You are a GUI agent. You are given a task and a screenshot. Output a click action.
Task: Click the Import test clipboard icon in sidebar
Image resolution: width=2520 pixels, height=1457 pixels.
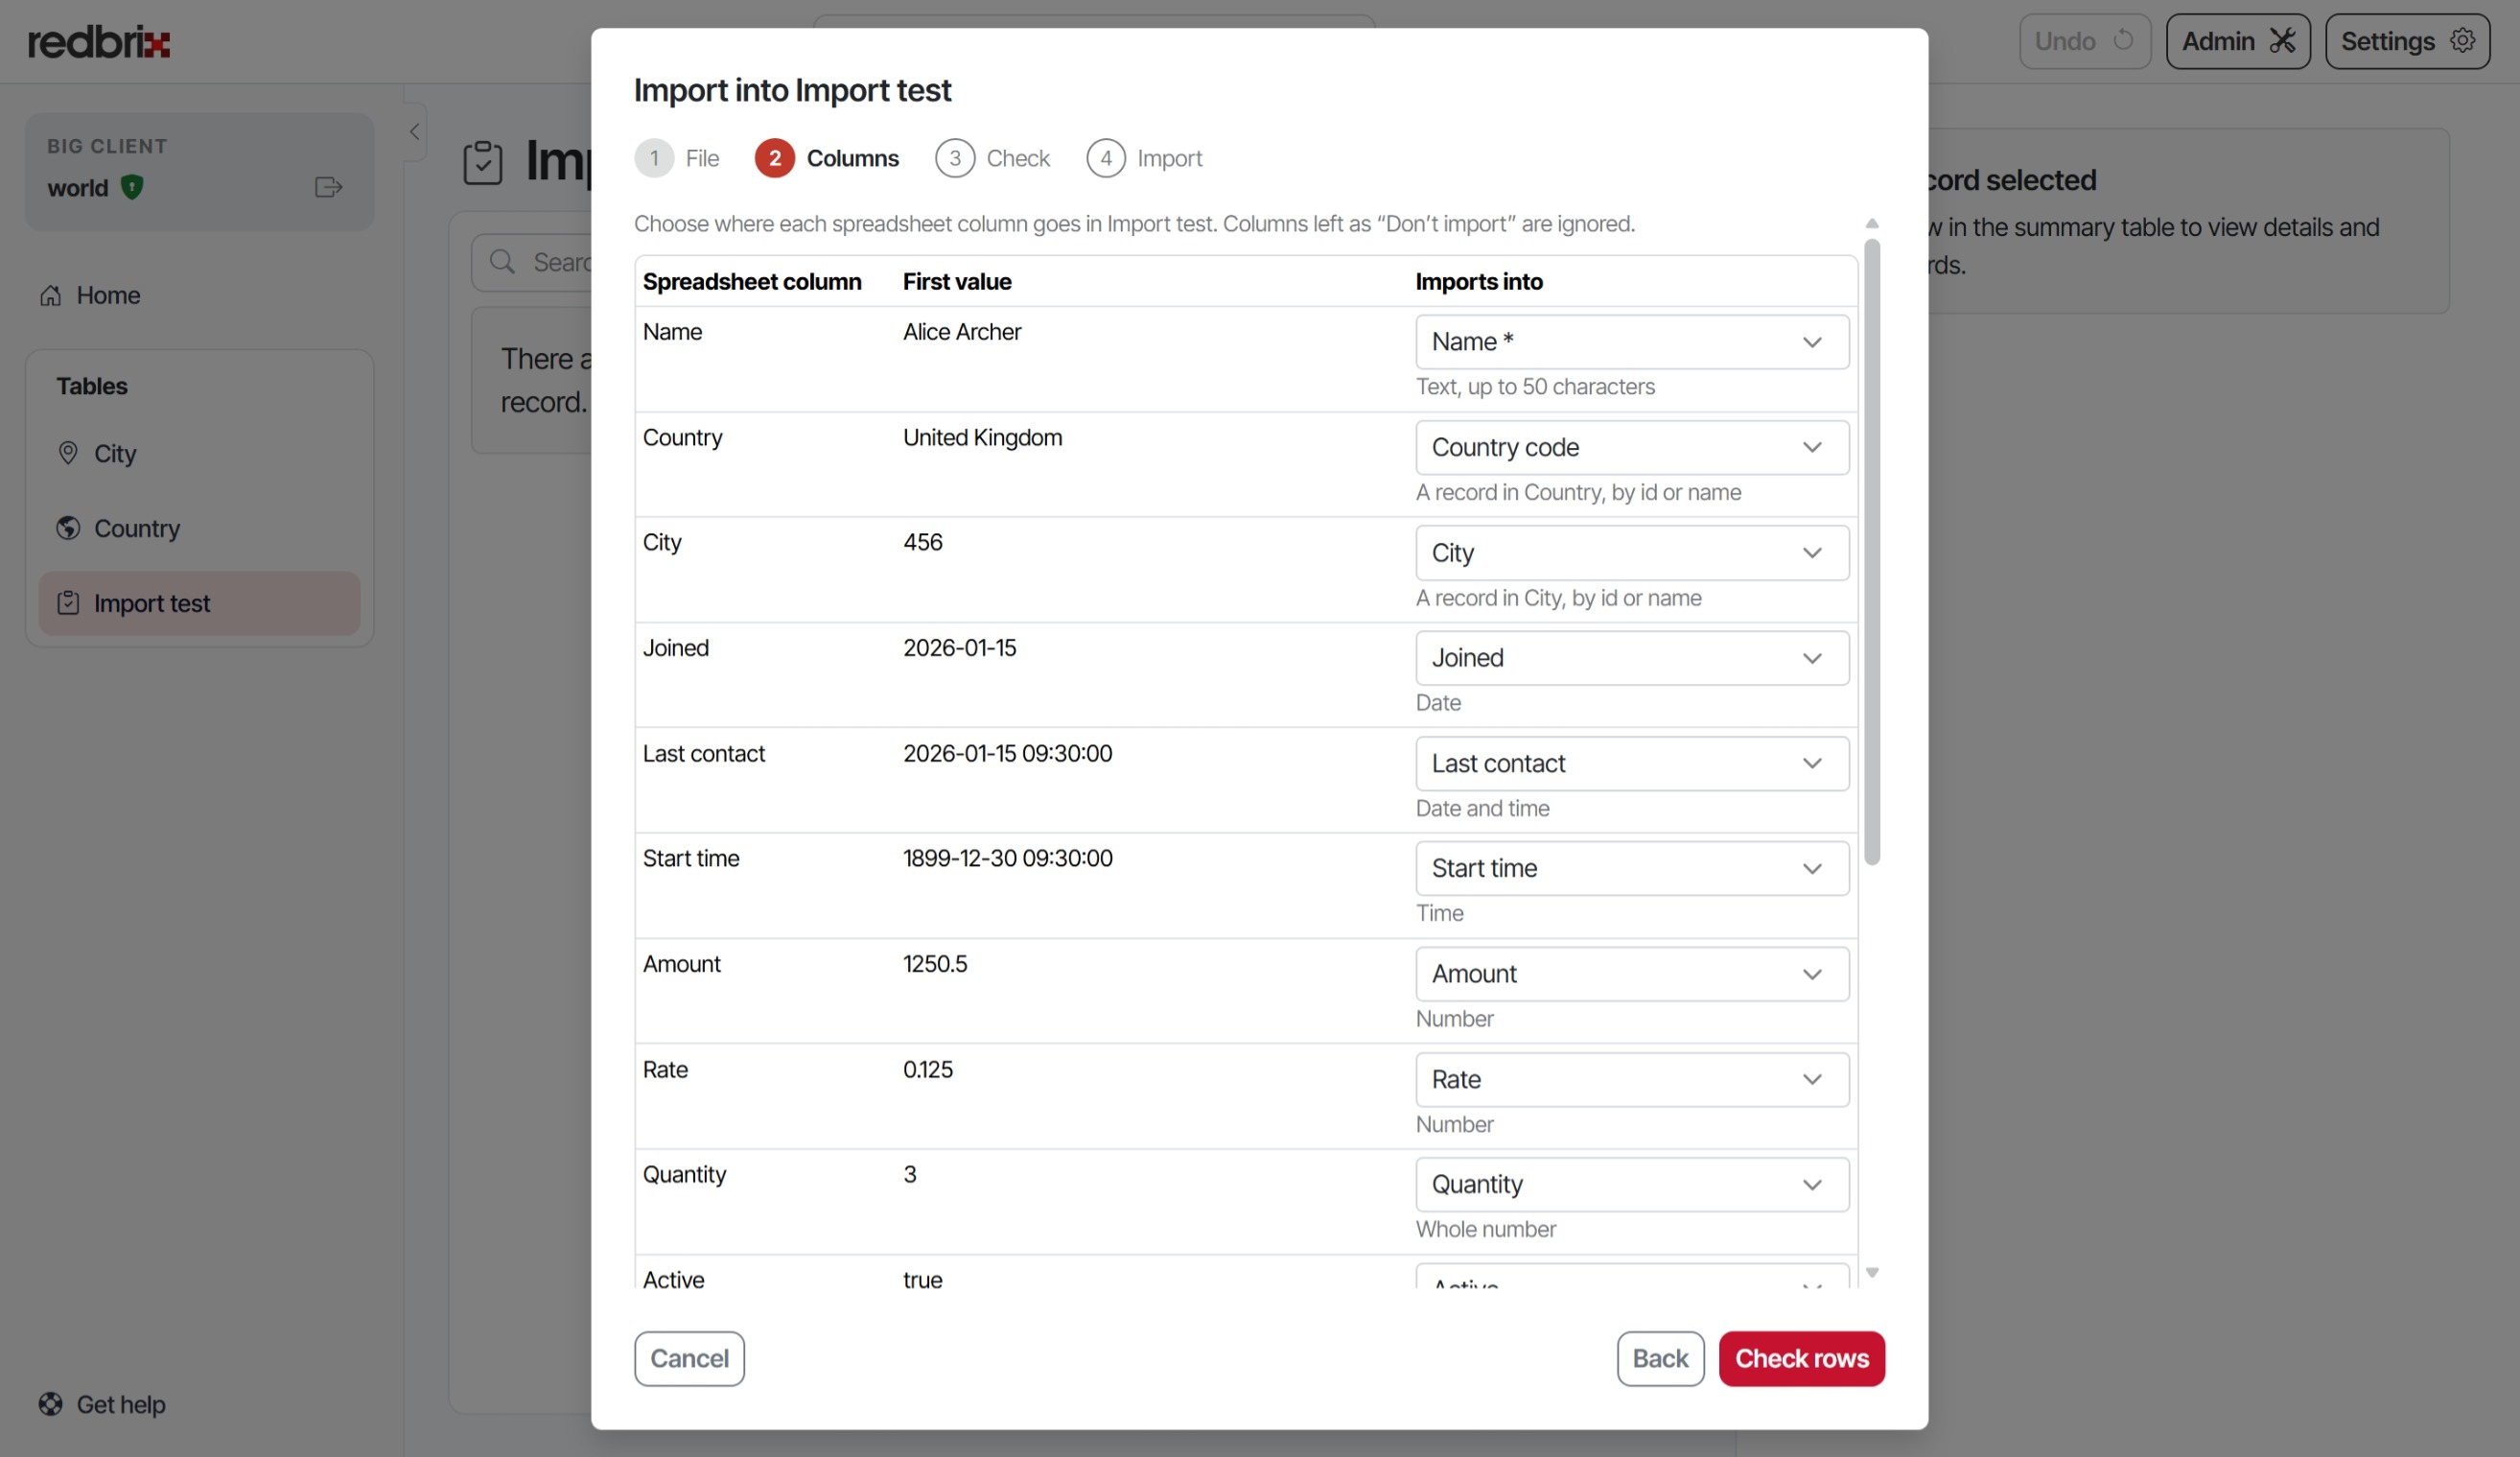click(x=68, y=603)
